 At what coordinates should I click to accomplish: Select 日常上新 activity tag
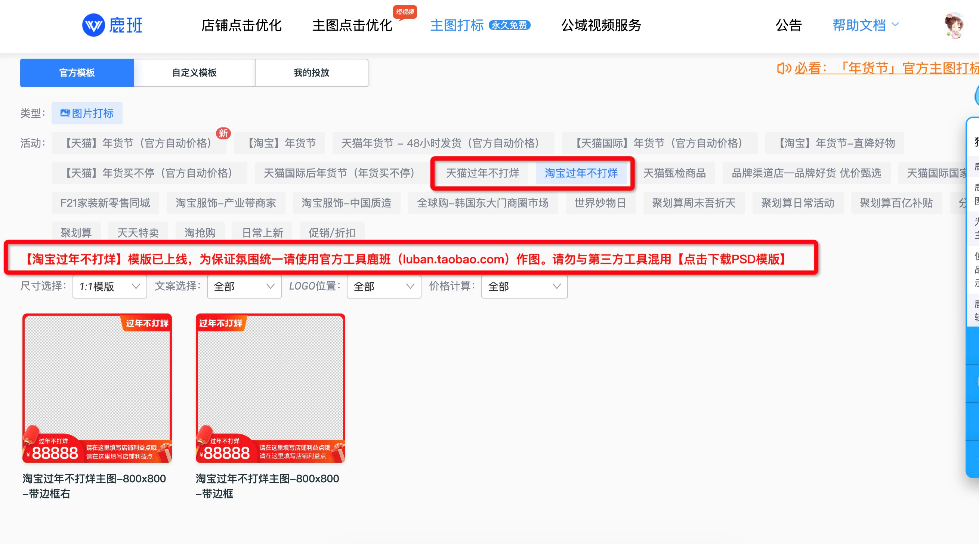262,233
